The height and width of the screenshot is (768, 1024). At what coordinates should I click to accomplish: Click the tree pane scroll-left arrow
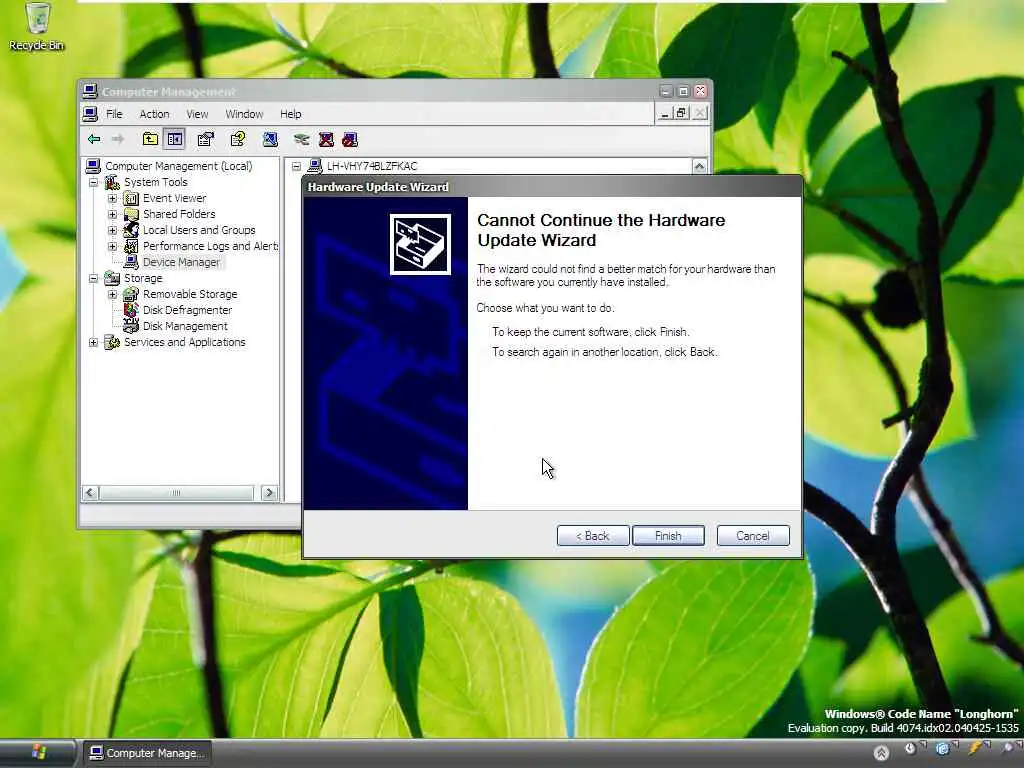pos(91,492)
